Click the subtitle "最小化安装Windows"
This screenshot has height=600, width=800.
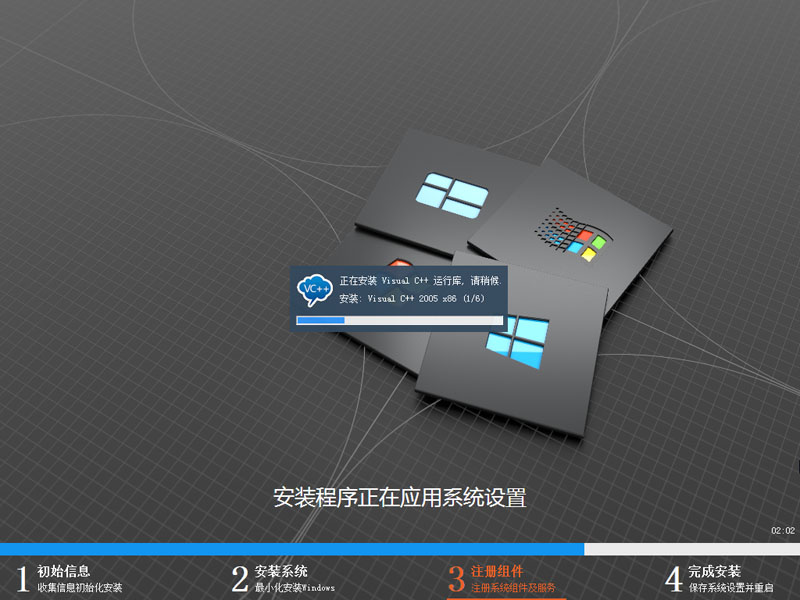click(x=295, y=588)
